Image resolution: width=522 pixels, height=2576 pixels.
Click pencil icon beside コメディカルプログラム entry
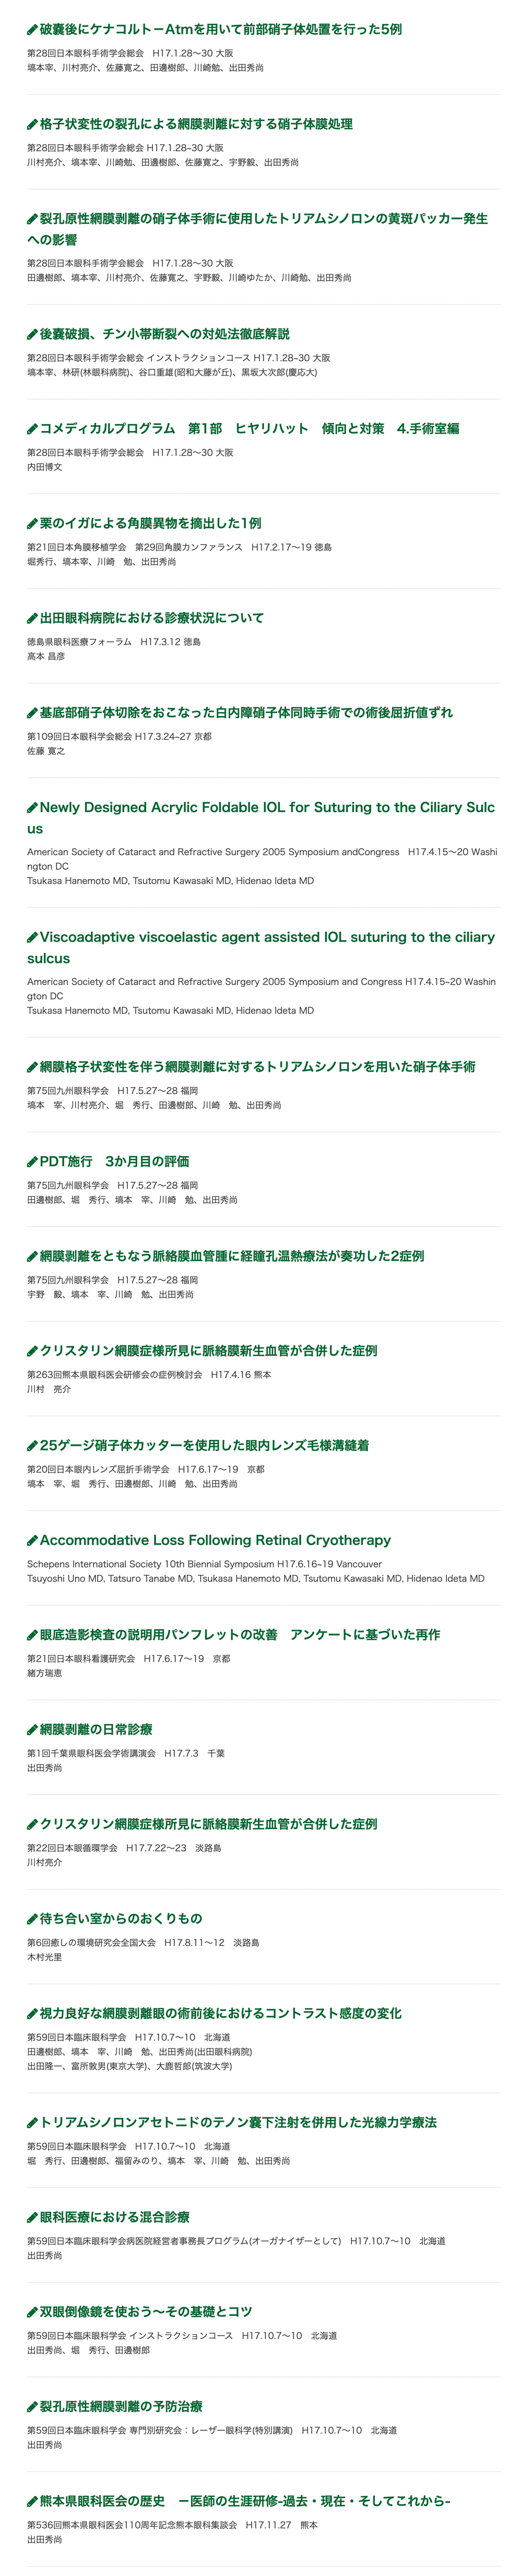tap(32, 429)
